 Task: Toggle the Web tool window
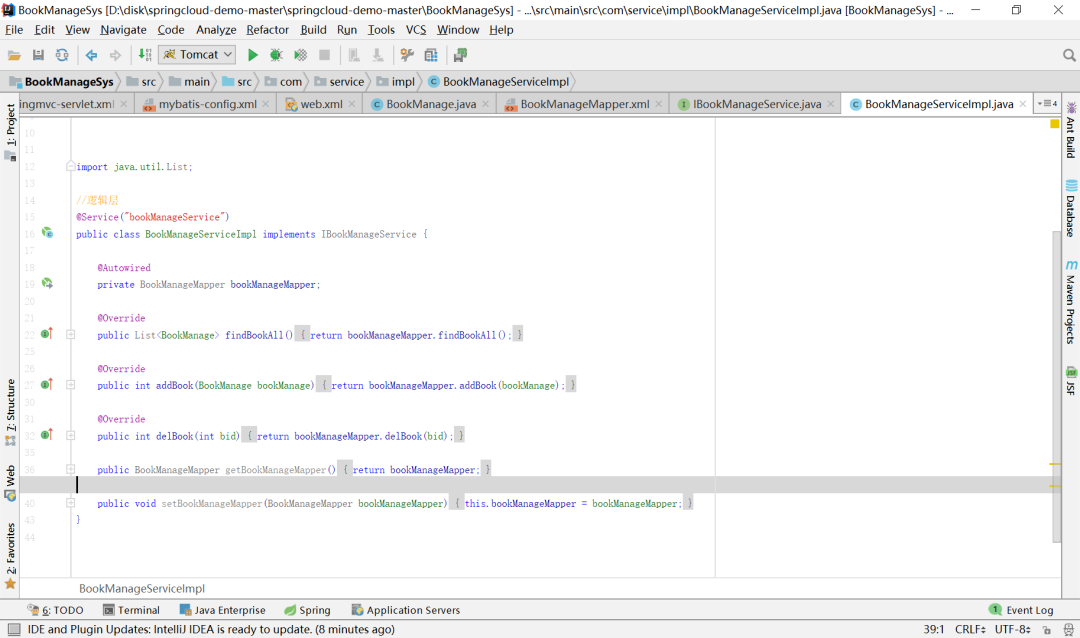pyautogui.click(x=10, y=483)
